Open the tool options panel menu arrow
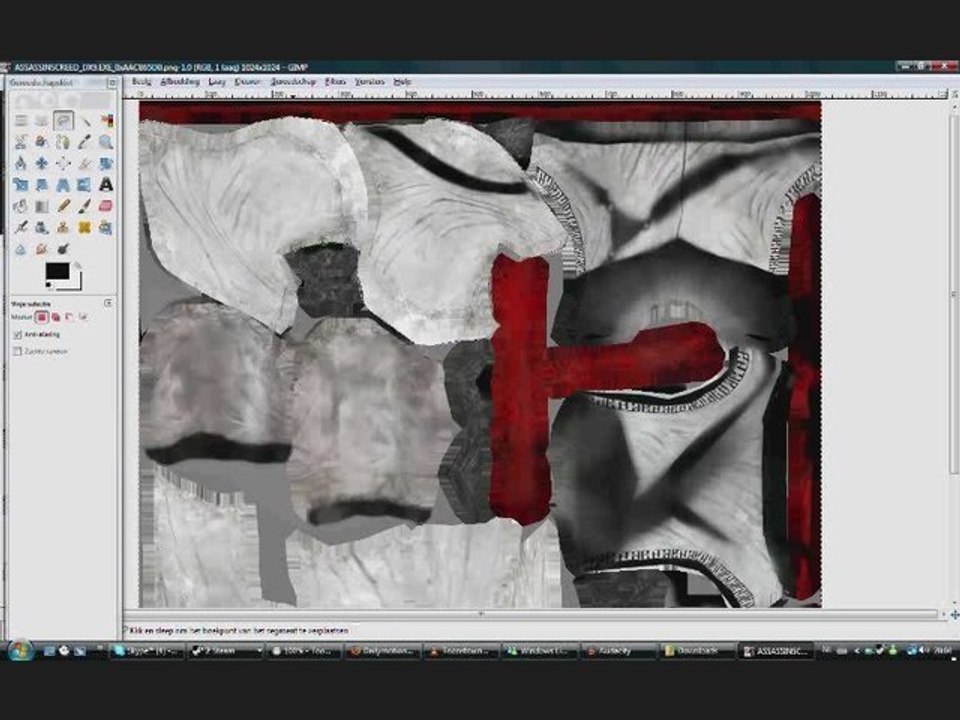Image resolution: width=960 pixels, height=720 pixels. click(108, 303)
